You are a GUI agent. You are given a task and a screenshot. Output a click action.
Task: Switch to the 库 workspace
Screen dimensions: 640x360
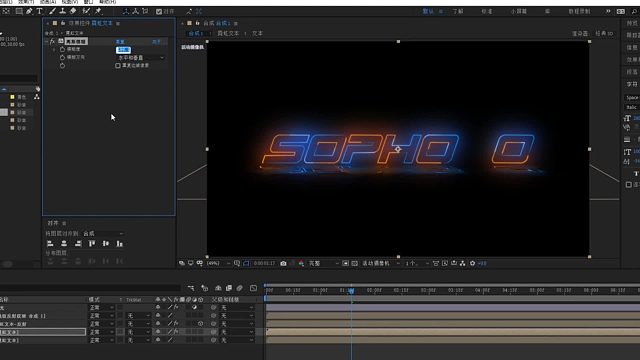click(x=547, y=11)
